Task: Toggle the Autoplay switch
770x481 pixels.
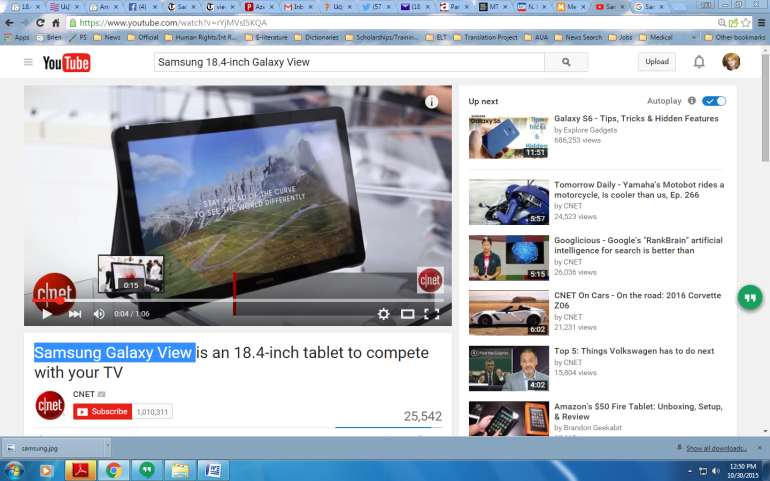Action: click(714, 101)
